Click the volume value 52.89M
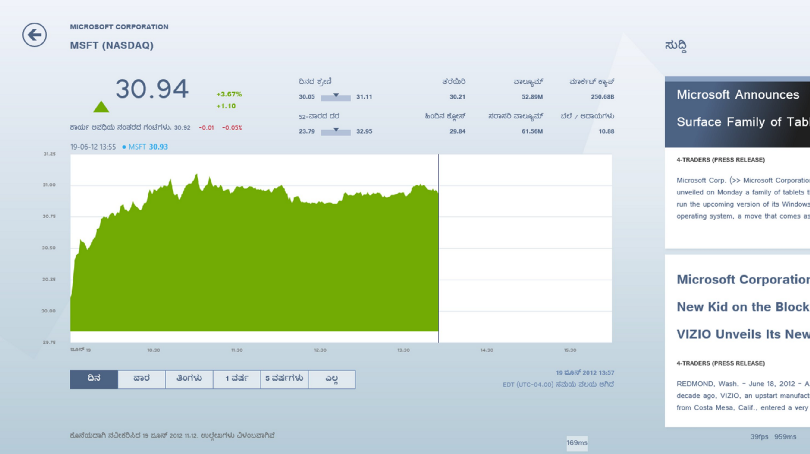 532,97
